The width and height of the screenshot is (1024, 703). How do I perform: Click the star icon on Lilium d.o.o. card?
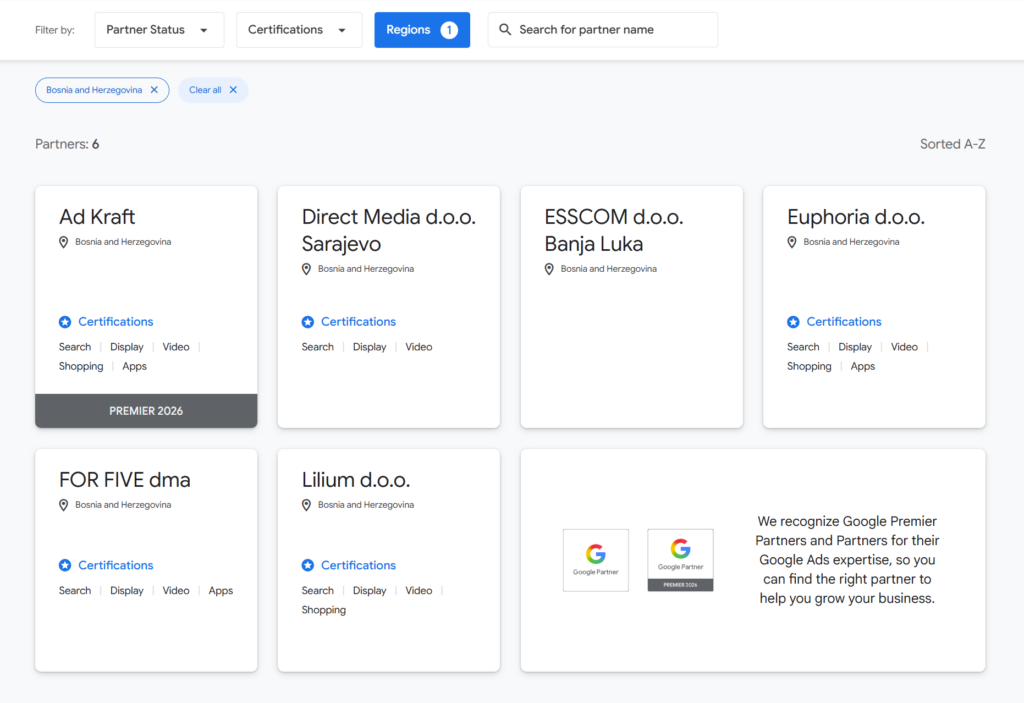[x=308, y=566]
